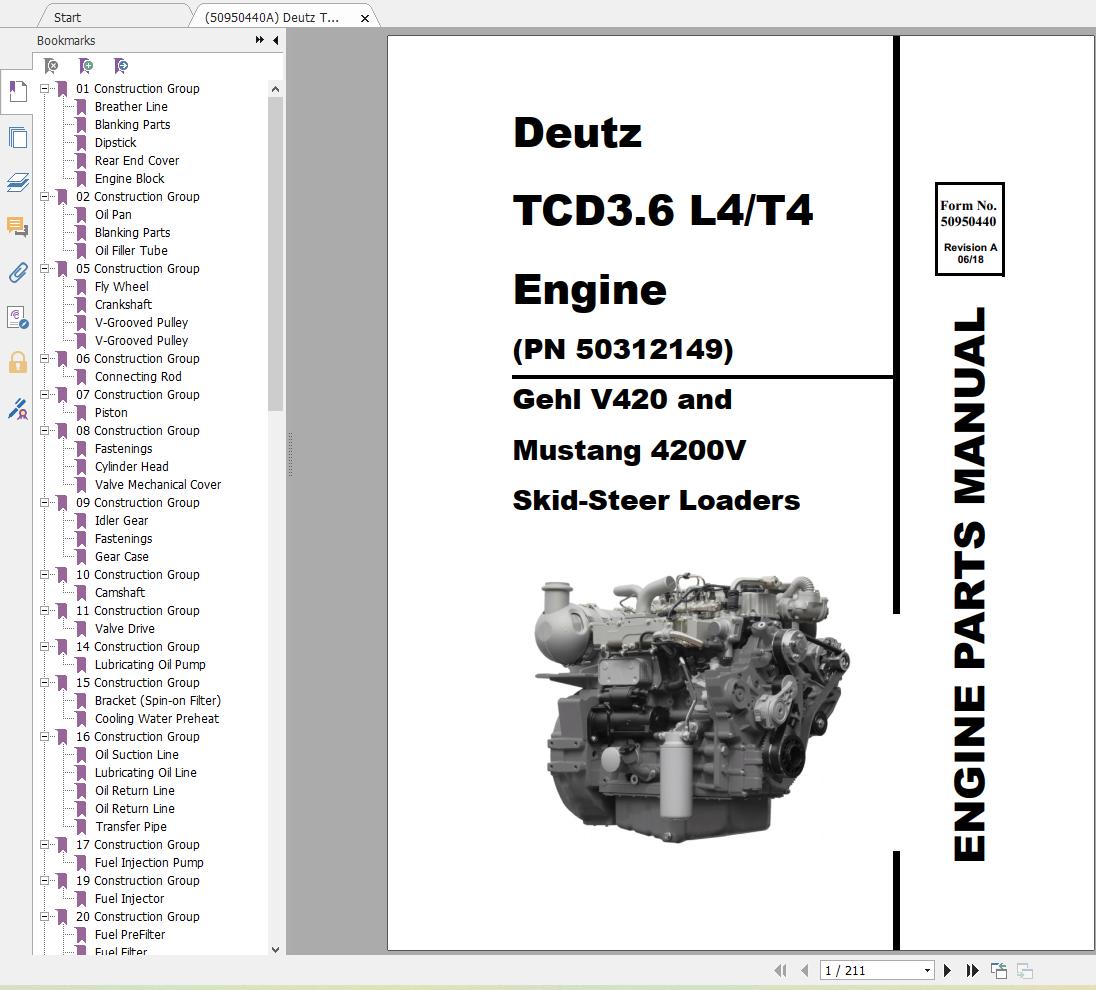Select the Fuel Injector bookmark
1096x990 pixels.
point(129,898)
